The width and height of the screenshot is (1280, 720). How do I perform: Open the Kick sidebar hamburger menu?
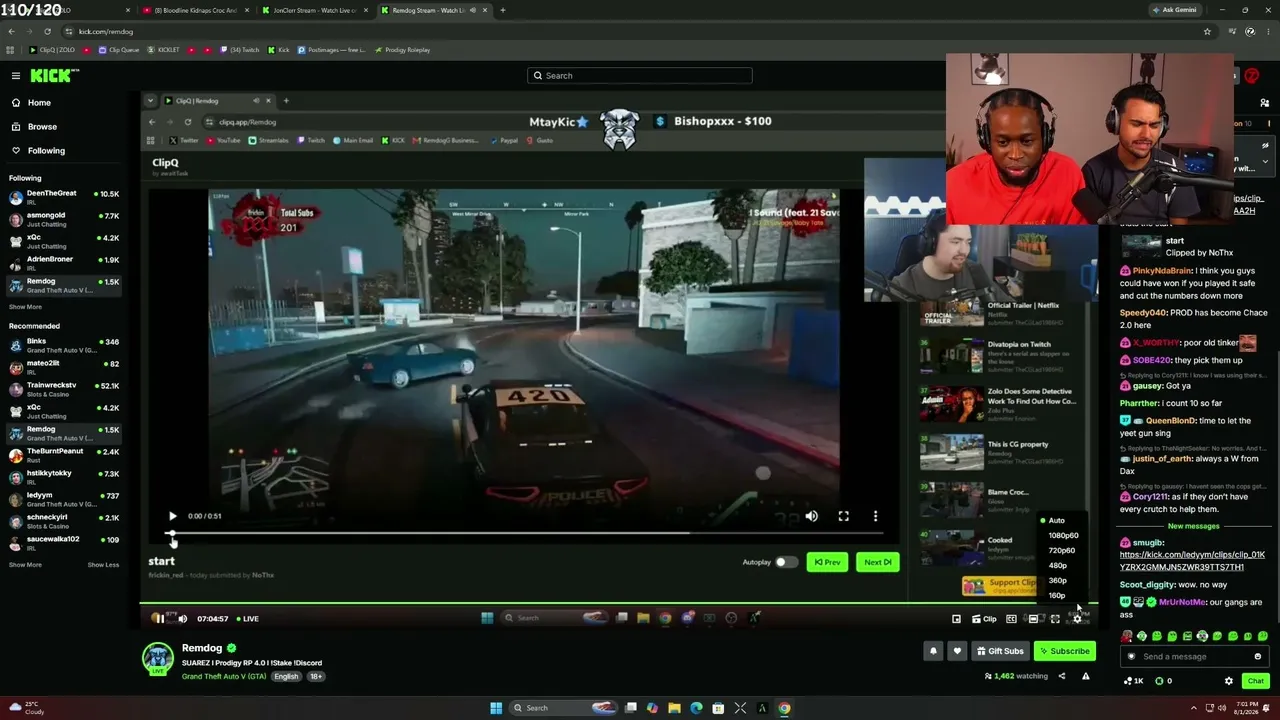pyautogui.click(x=16, y=76)
